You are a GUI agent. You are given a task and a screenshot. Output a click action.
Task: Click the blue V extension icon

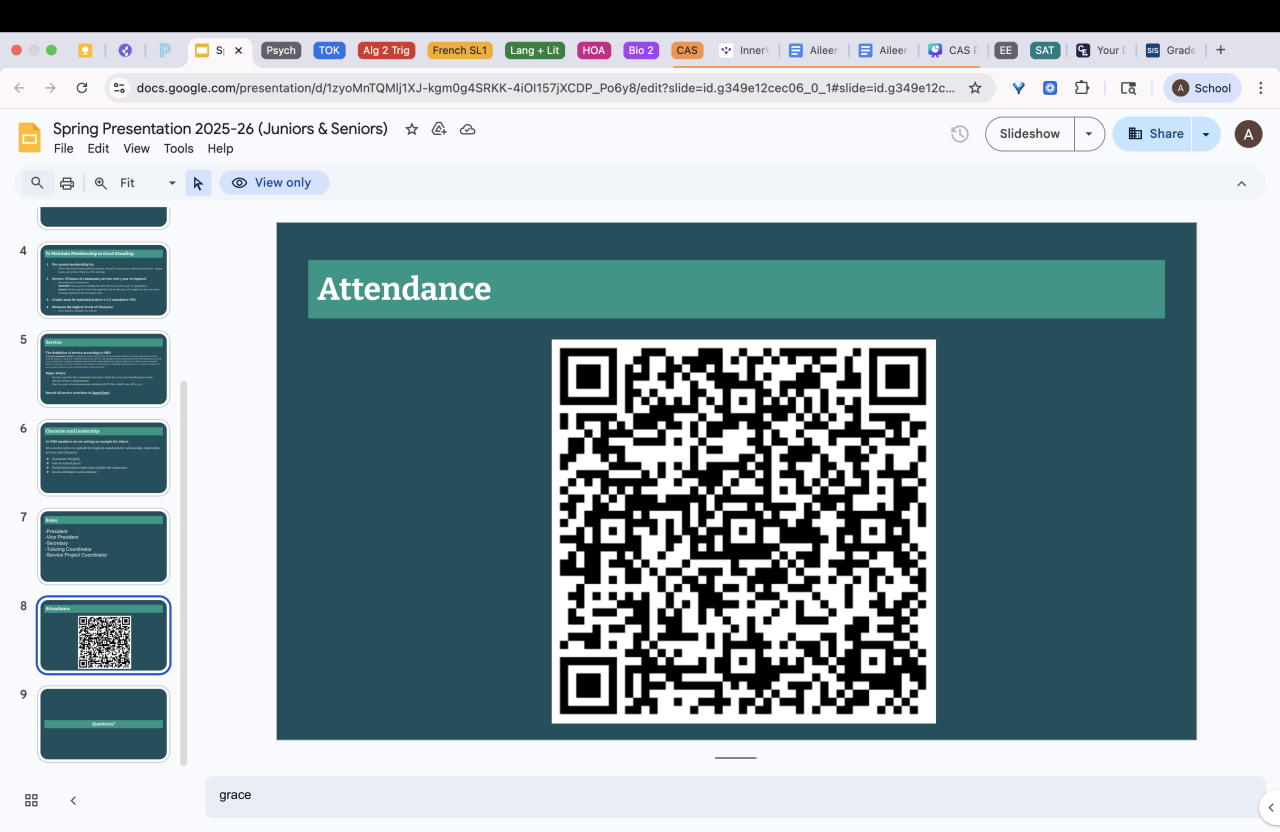coord(1019,88)
